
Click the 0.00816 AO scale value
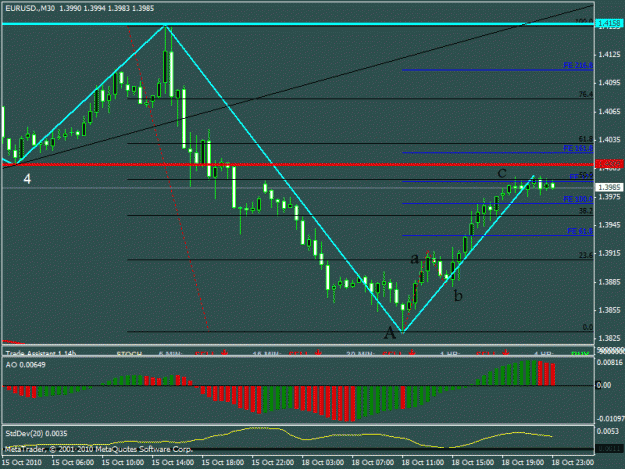[609, 362]
